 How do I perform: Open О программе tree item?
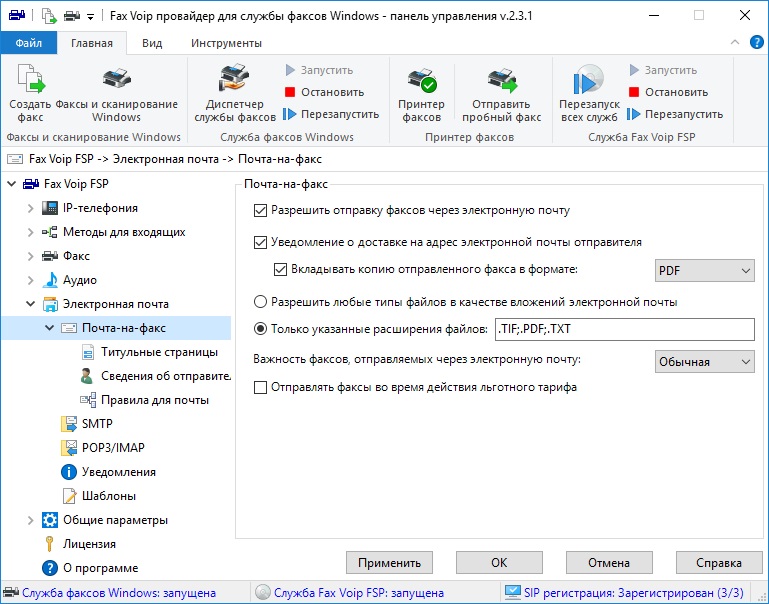coord(100,568)
